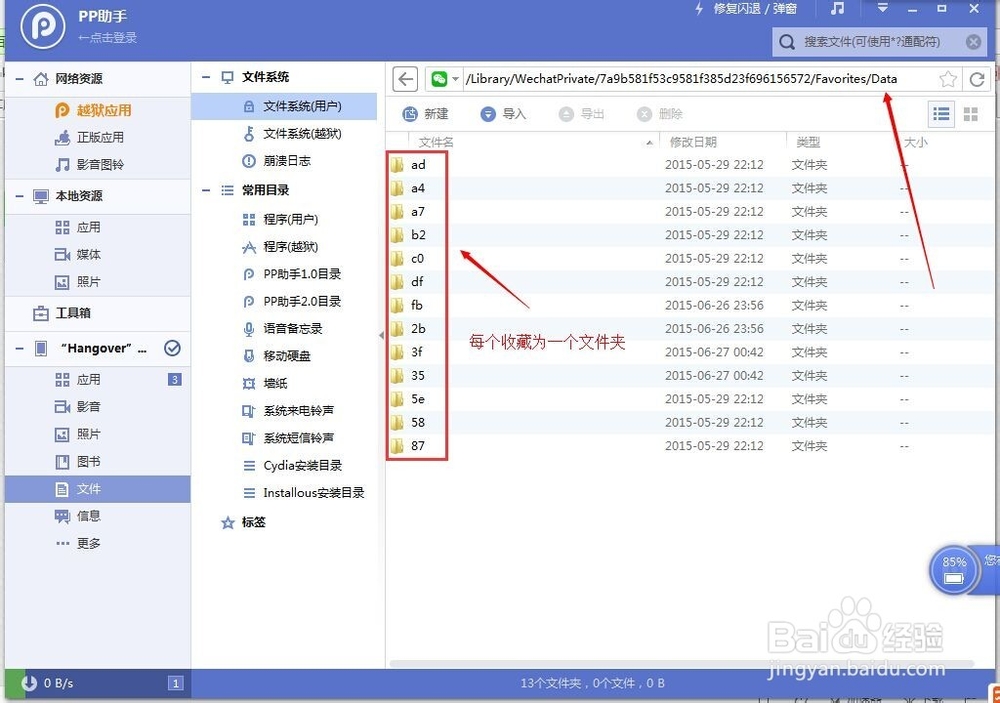Star the current Favorites/Data path

coord(947,78)
